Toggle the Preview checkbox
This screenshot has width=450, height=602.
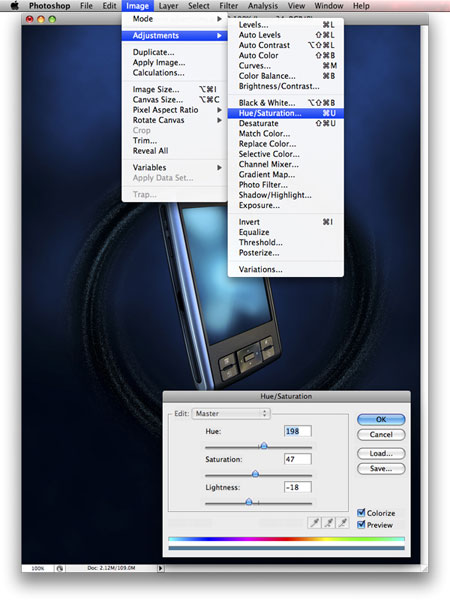(361, 524)
